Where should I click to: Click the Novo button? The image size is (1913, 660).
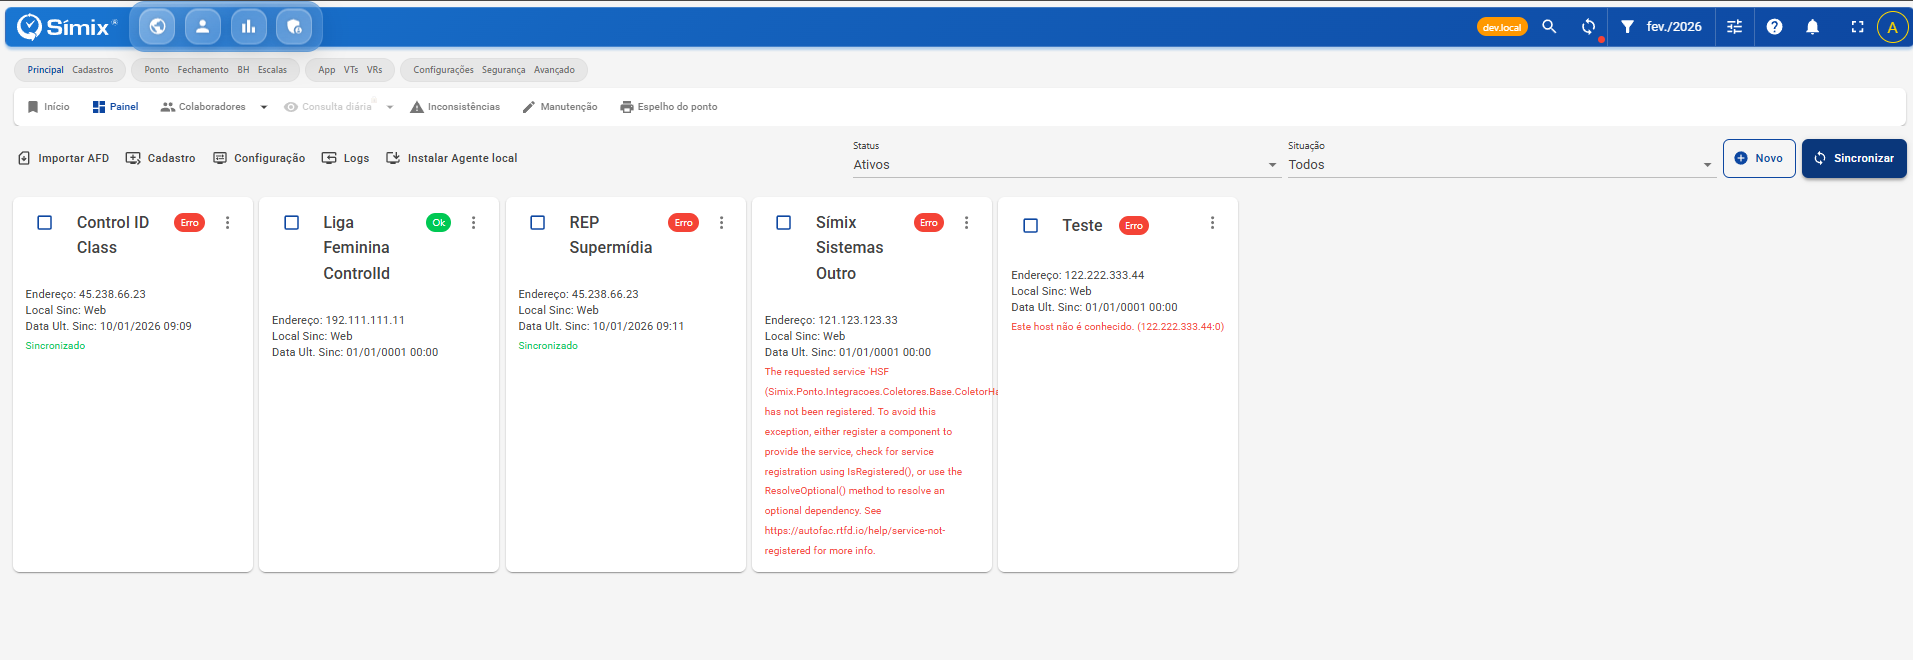point(1759,158)
